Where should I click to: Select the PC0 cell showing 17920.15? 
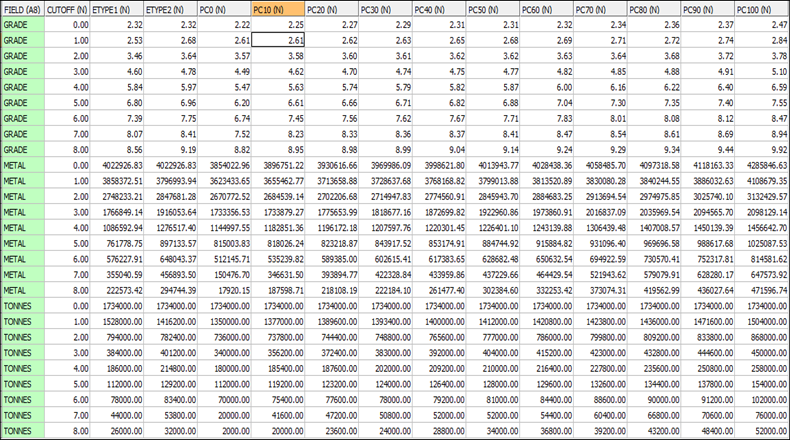[224, 290]
